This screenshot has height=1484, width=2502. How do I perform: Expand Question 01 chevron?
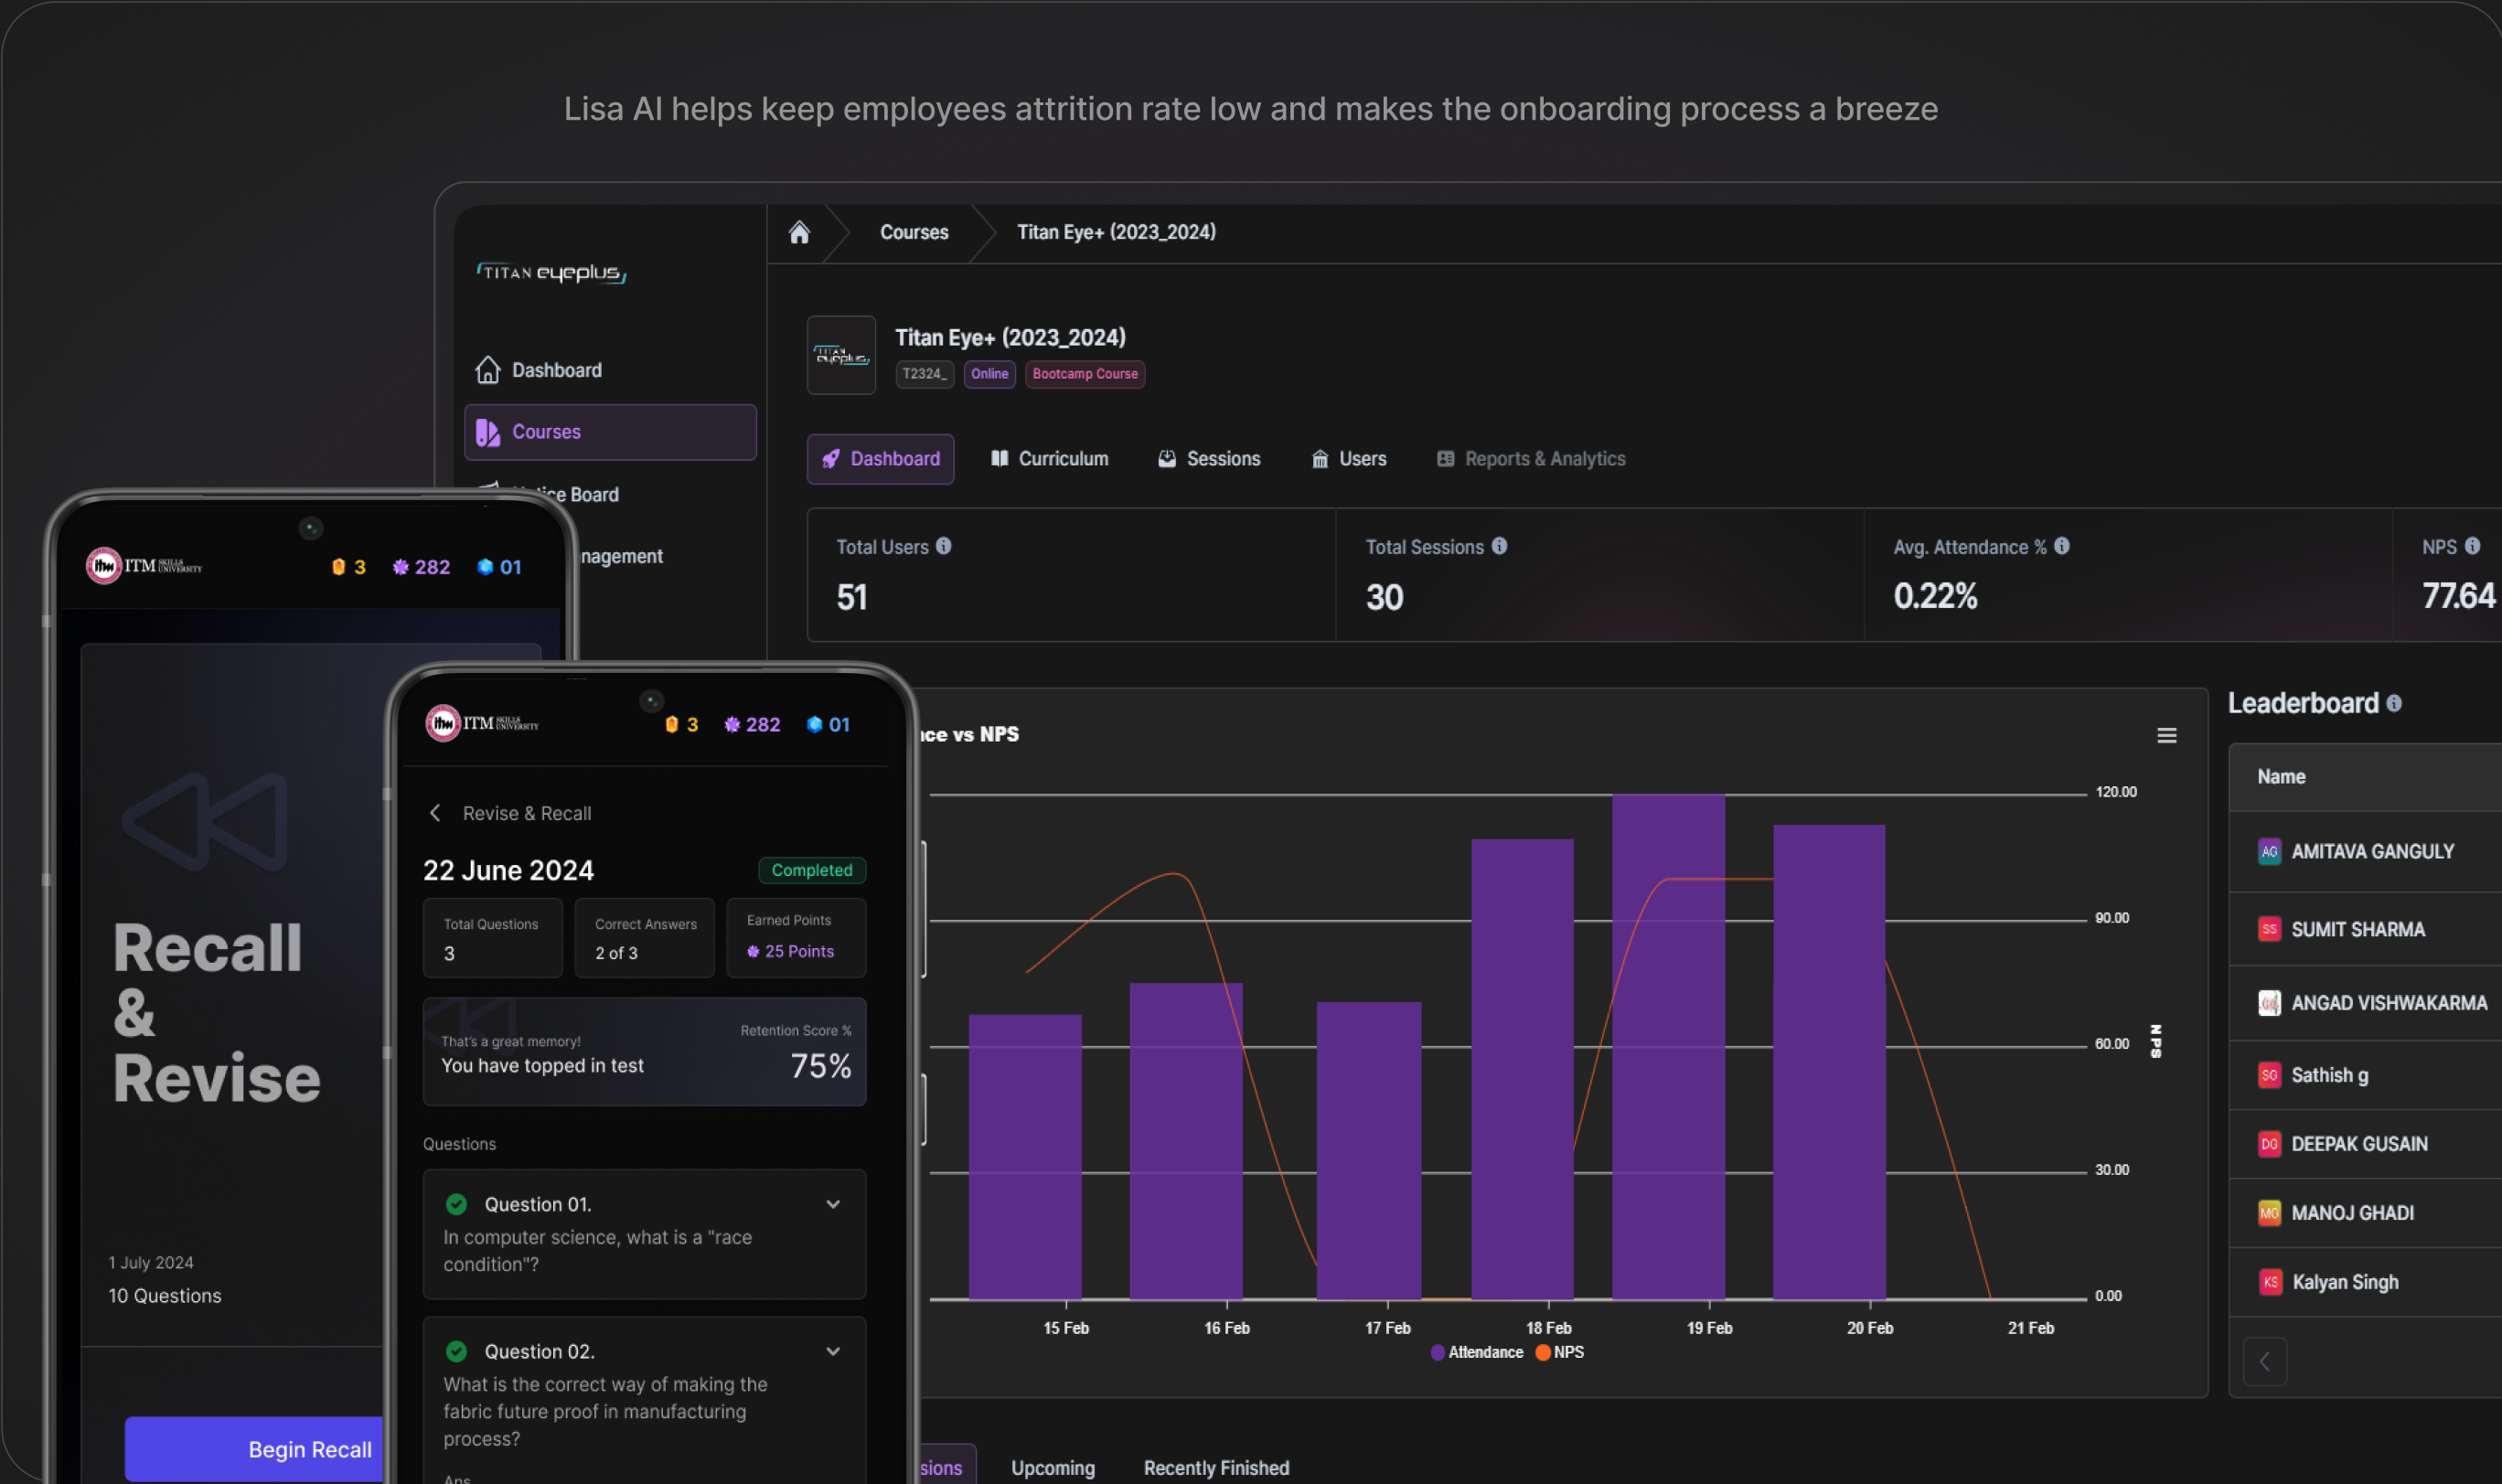[833, 1204]
